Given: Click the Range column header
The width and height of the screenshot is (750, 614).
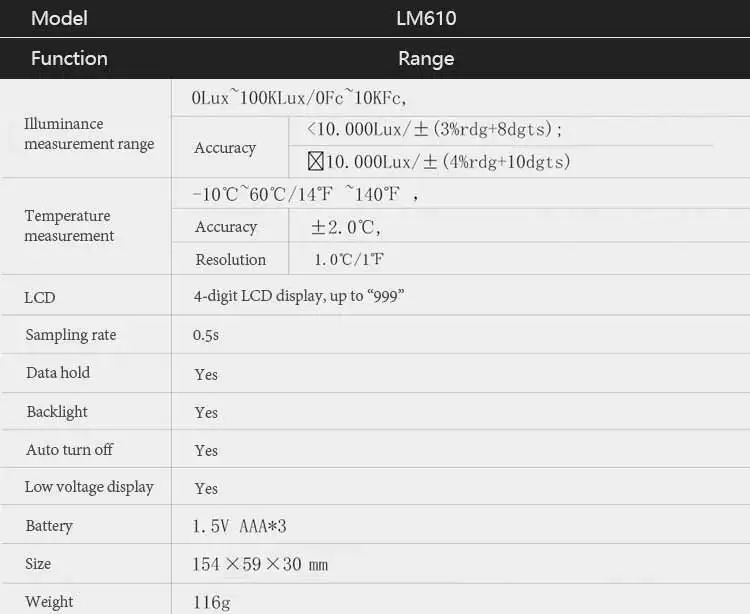Looking at the screenshot, I should [426, 59].
